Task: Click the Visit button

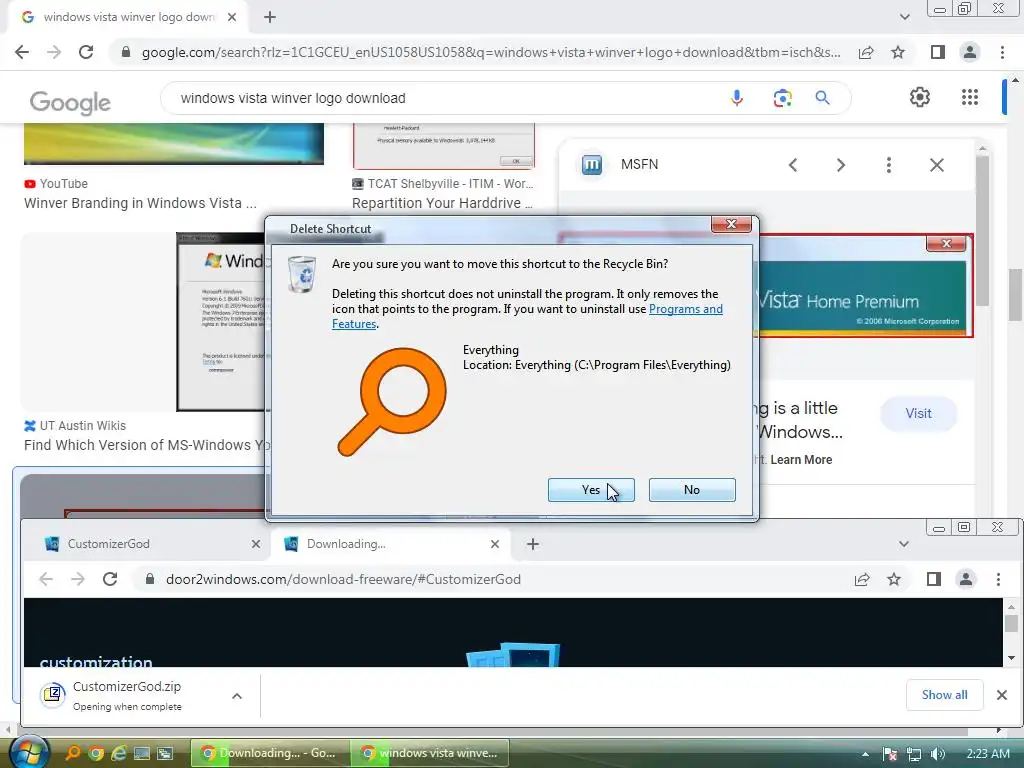Action: click(918, 413)
